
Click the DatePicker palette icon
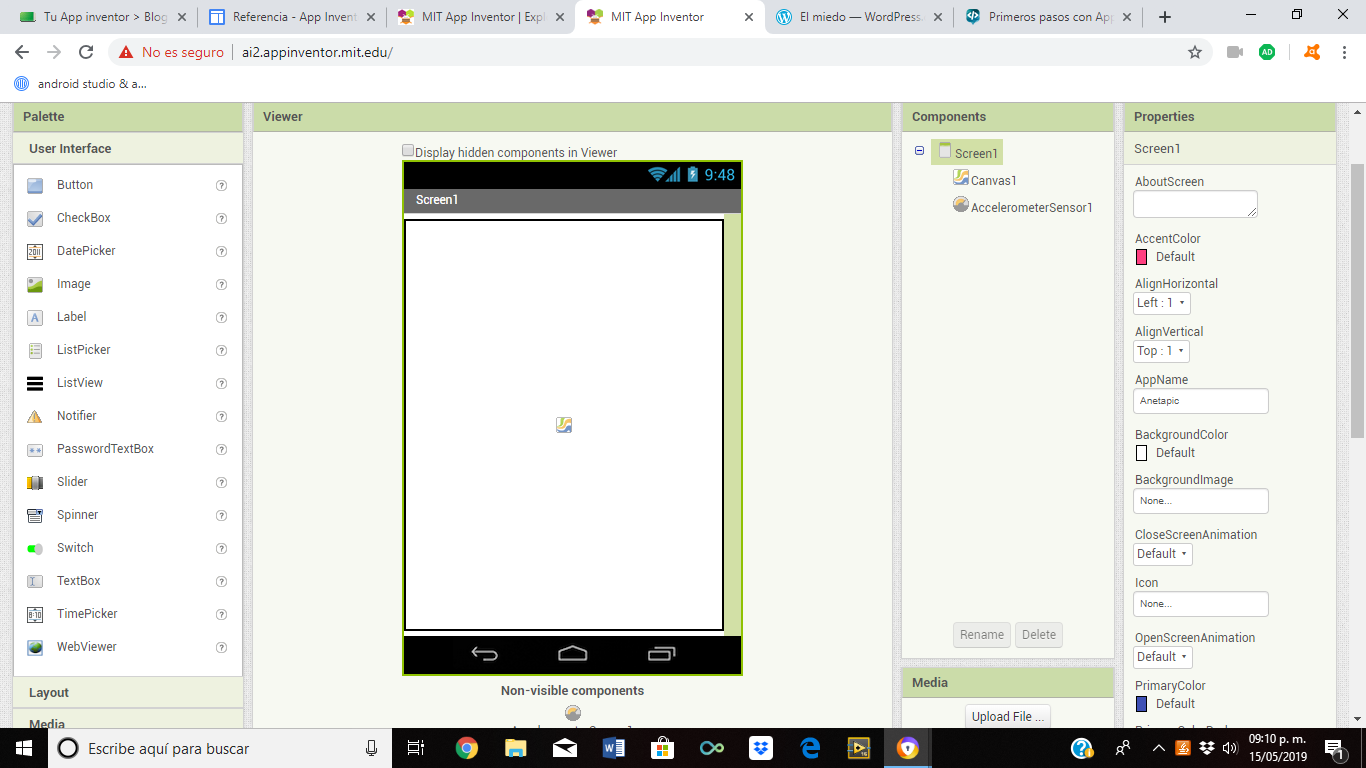35,251
